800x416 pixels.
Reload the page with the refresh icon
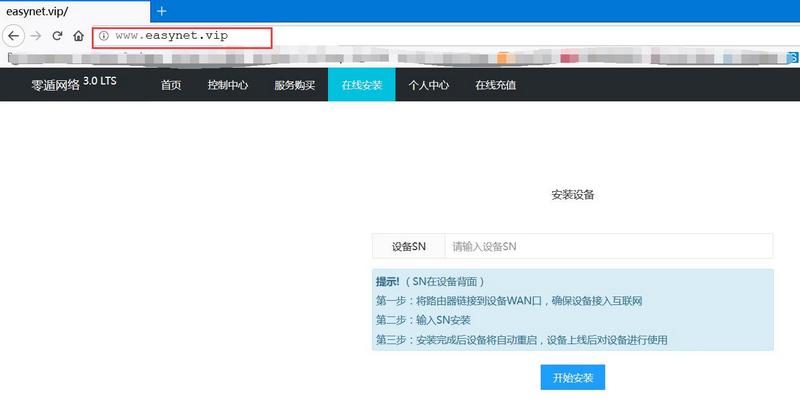[58, 36]
